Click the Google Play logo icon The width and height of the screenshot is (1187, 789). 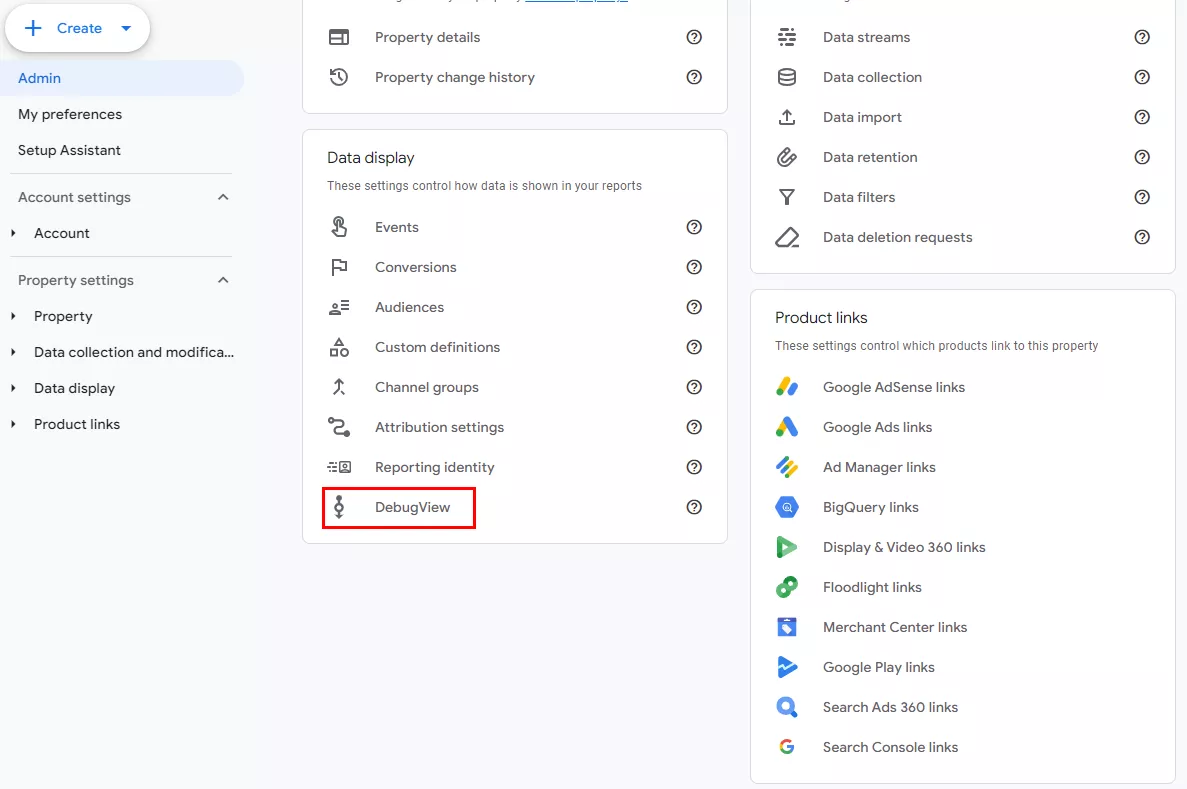coord(787,667)
